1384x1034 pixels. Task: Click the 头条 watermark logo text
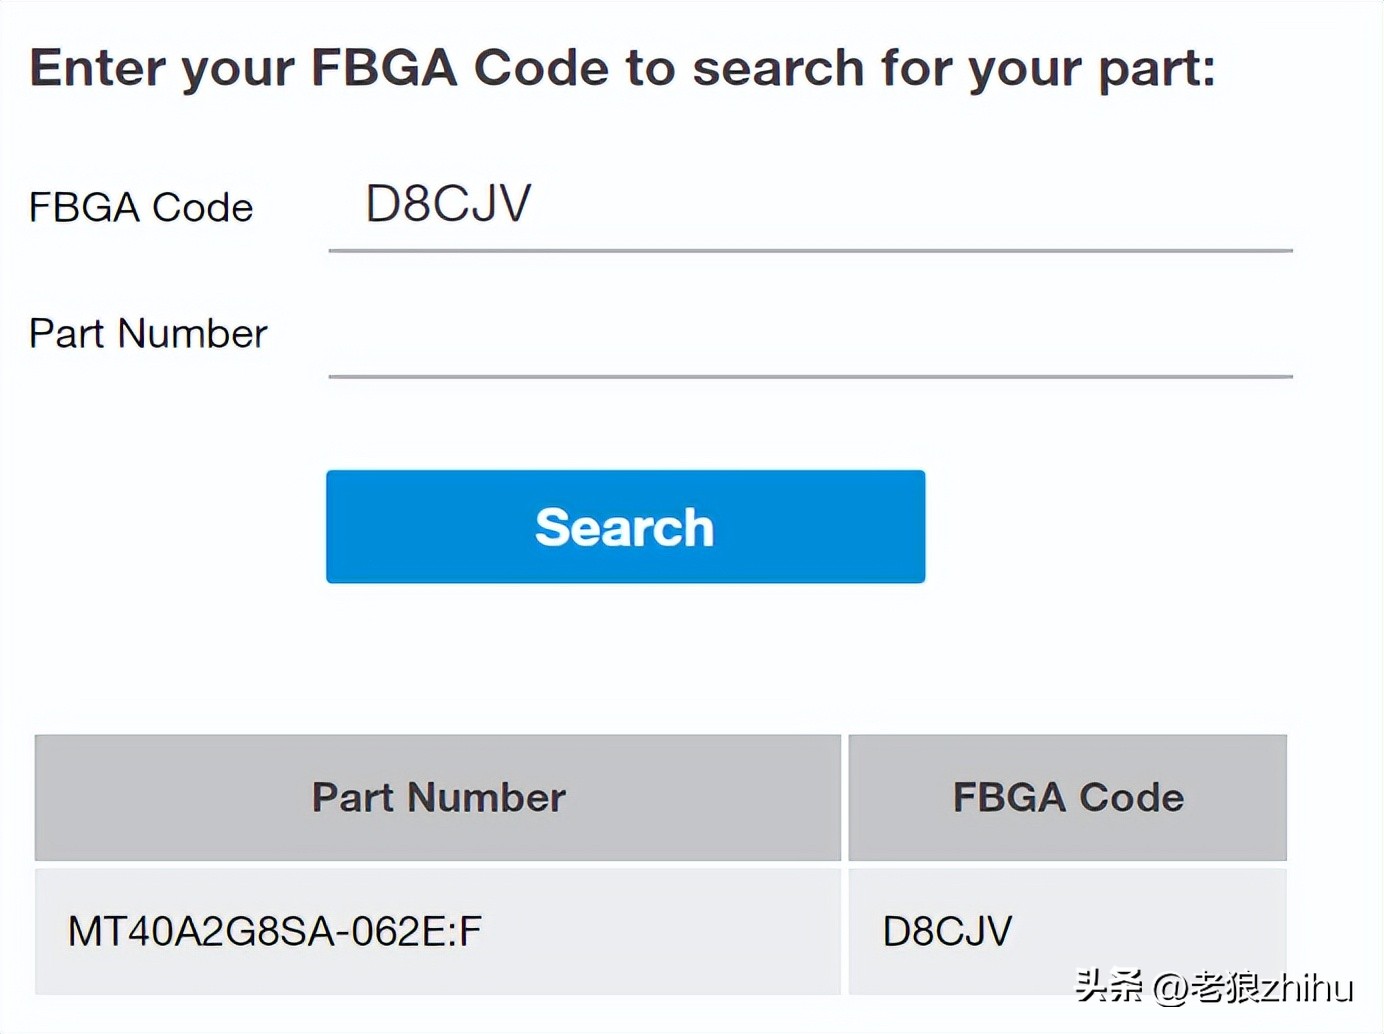[x=1109, y=987]
